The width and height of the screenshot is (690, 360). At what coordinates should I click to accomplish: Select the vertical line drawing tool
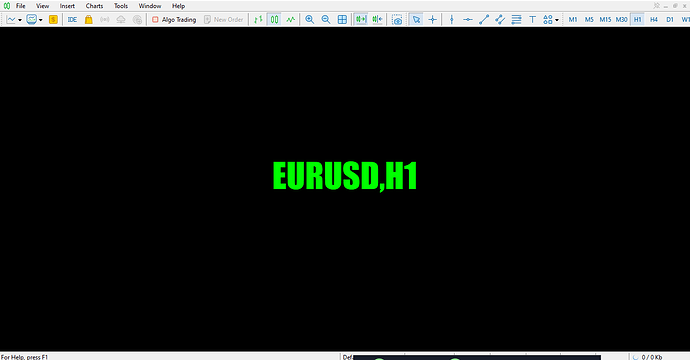451,19
